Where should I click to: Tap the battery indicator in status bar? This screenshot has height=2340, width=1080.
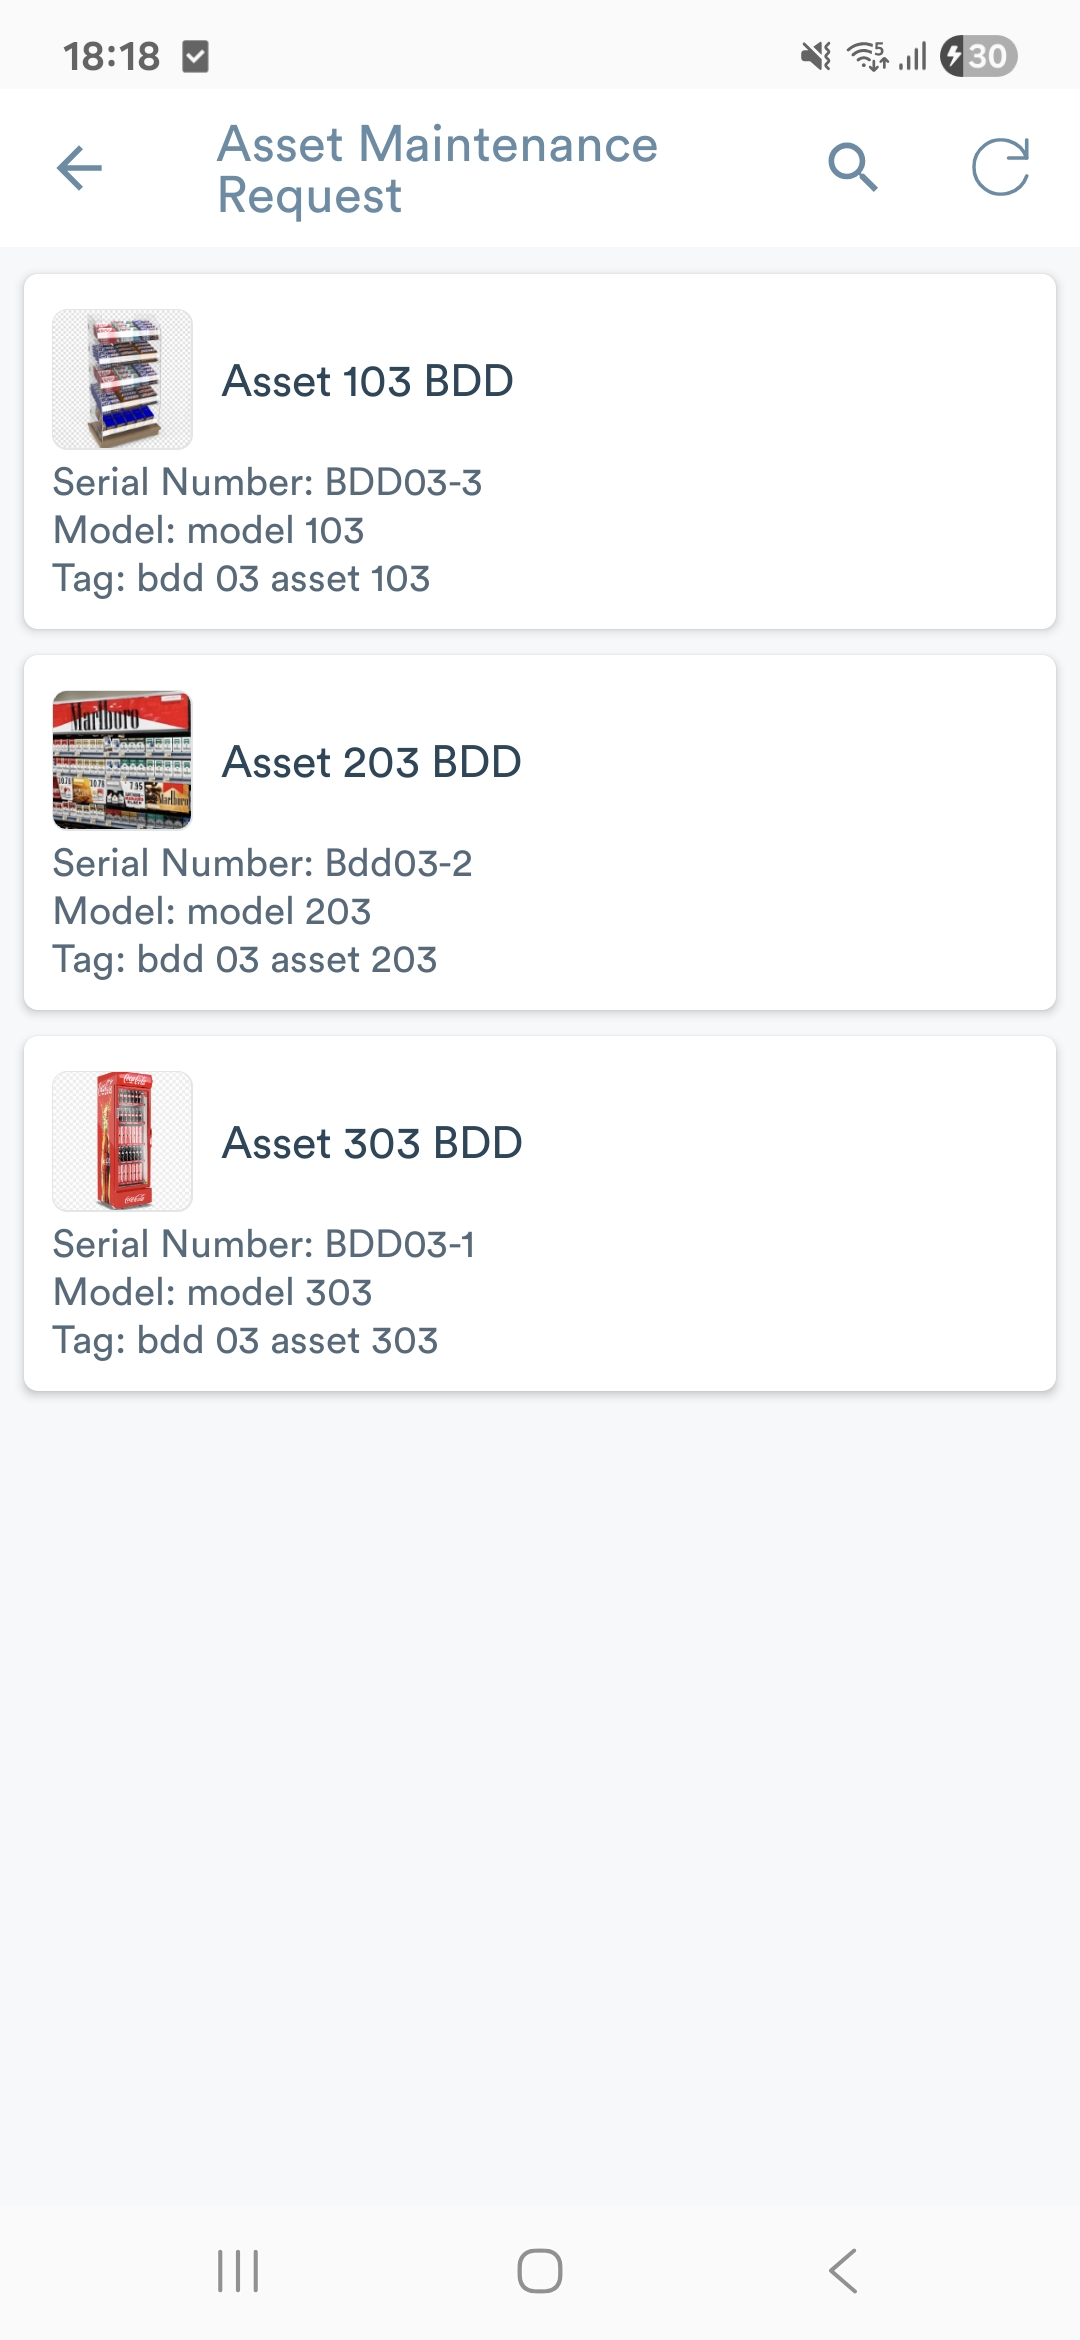click(979, 56)
